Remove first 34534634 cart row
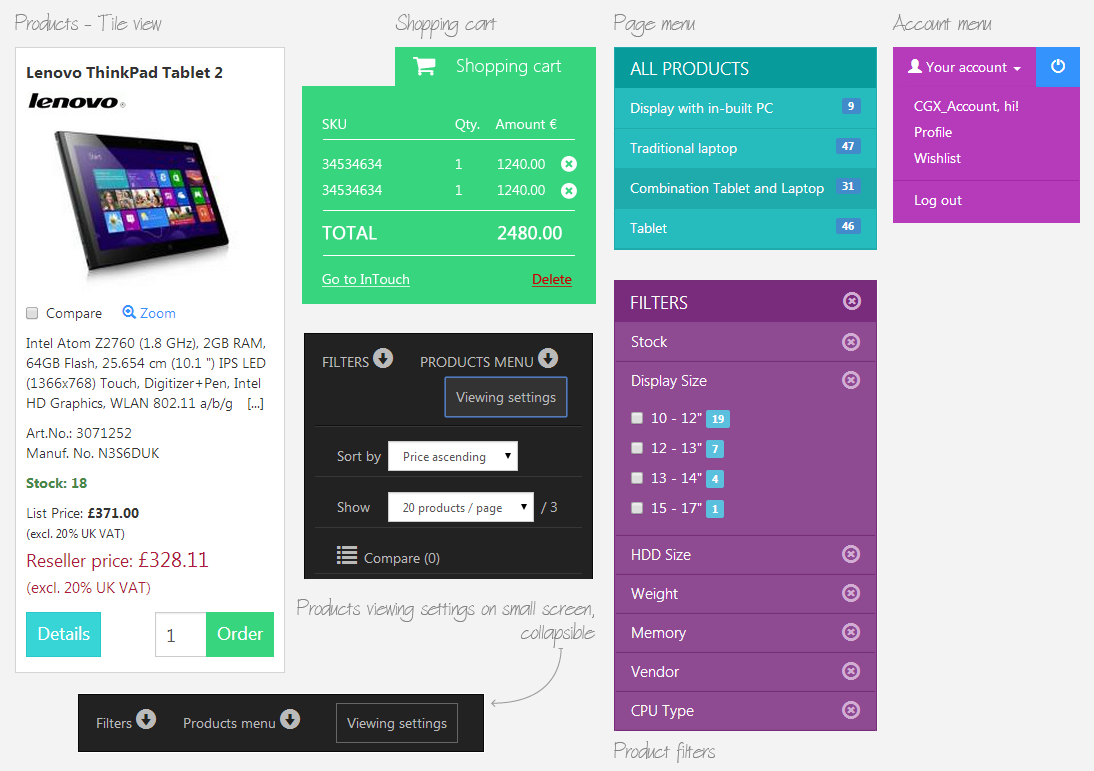 (x=569, y=164)
